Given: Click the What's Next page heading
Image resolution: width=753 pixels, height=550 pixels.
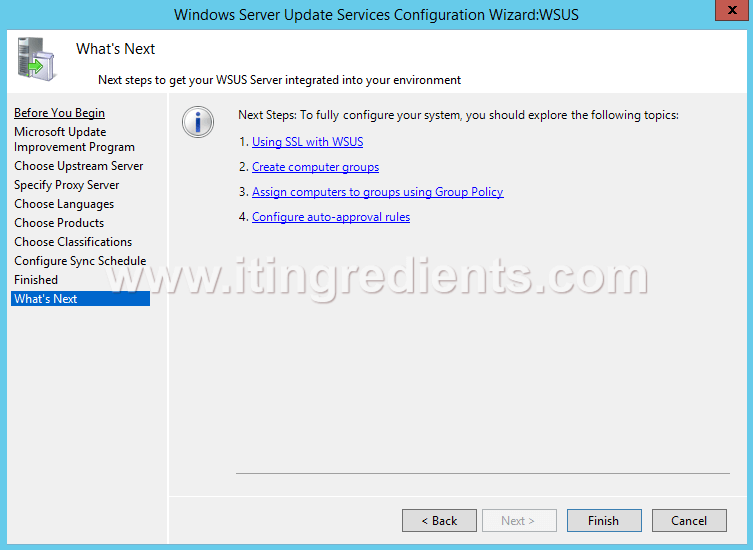Looking at the screenshot, I should point(115,49).
